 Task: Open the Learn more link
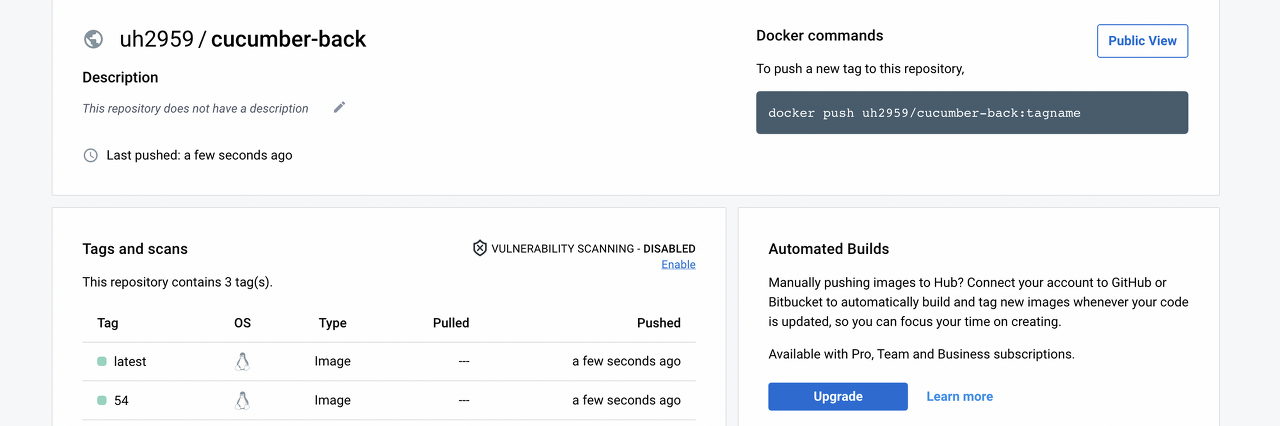pyautogui.click(x=959, y=396)
